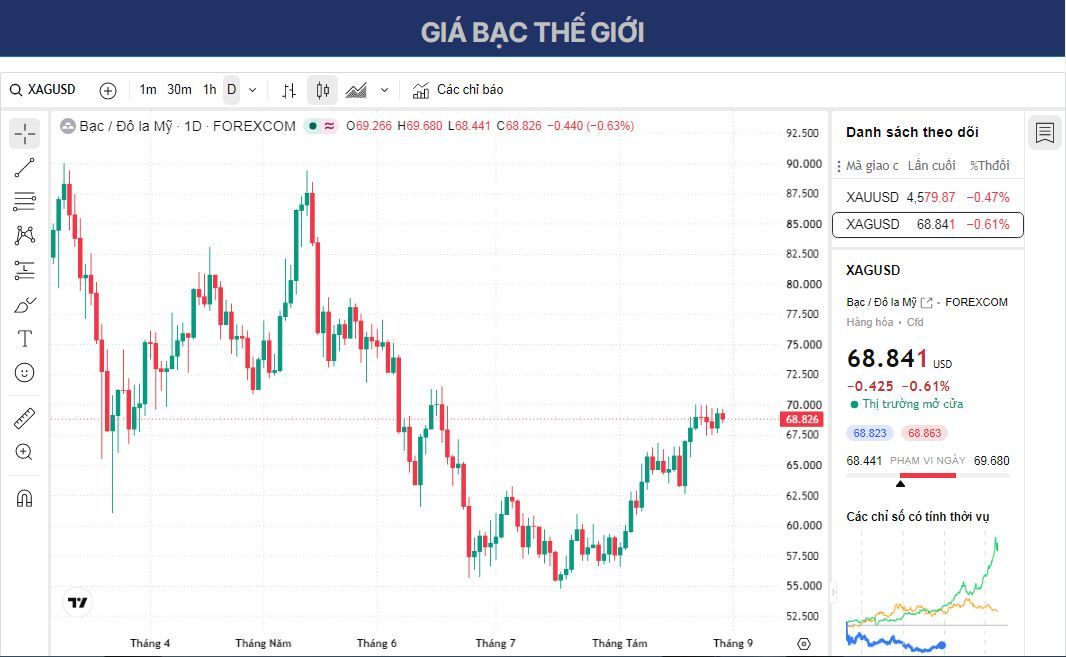Click the 'Danh sách theo dõi' heading
Screen dimensions: 1066x657
point(912,132)
